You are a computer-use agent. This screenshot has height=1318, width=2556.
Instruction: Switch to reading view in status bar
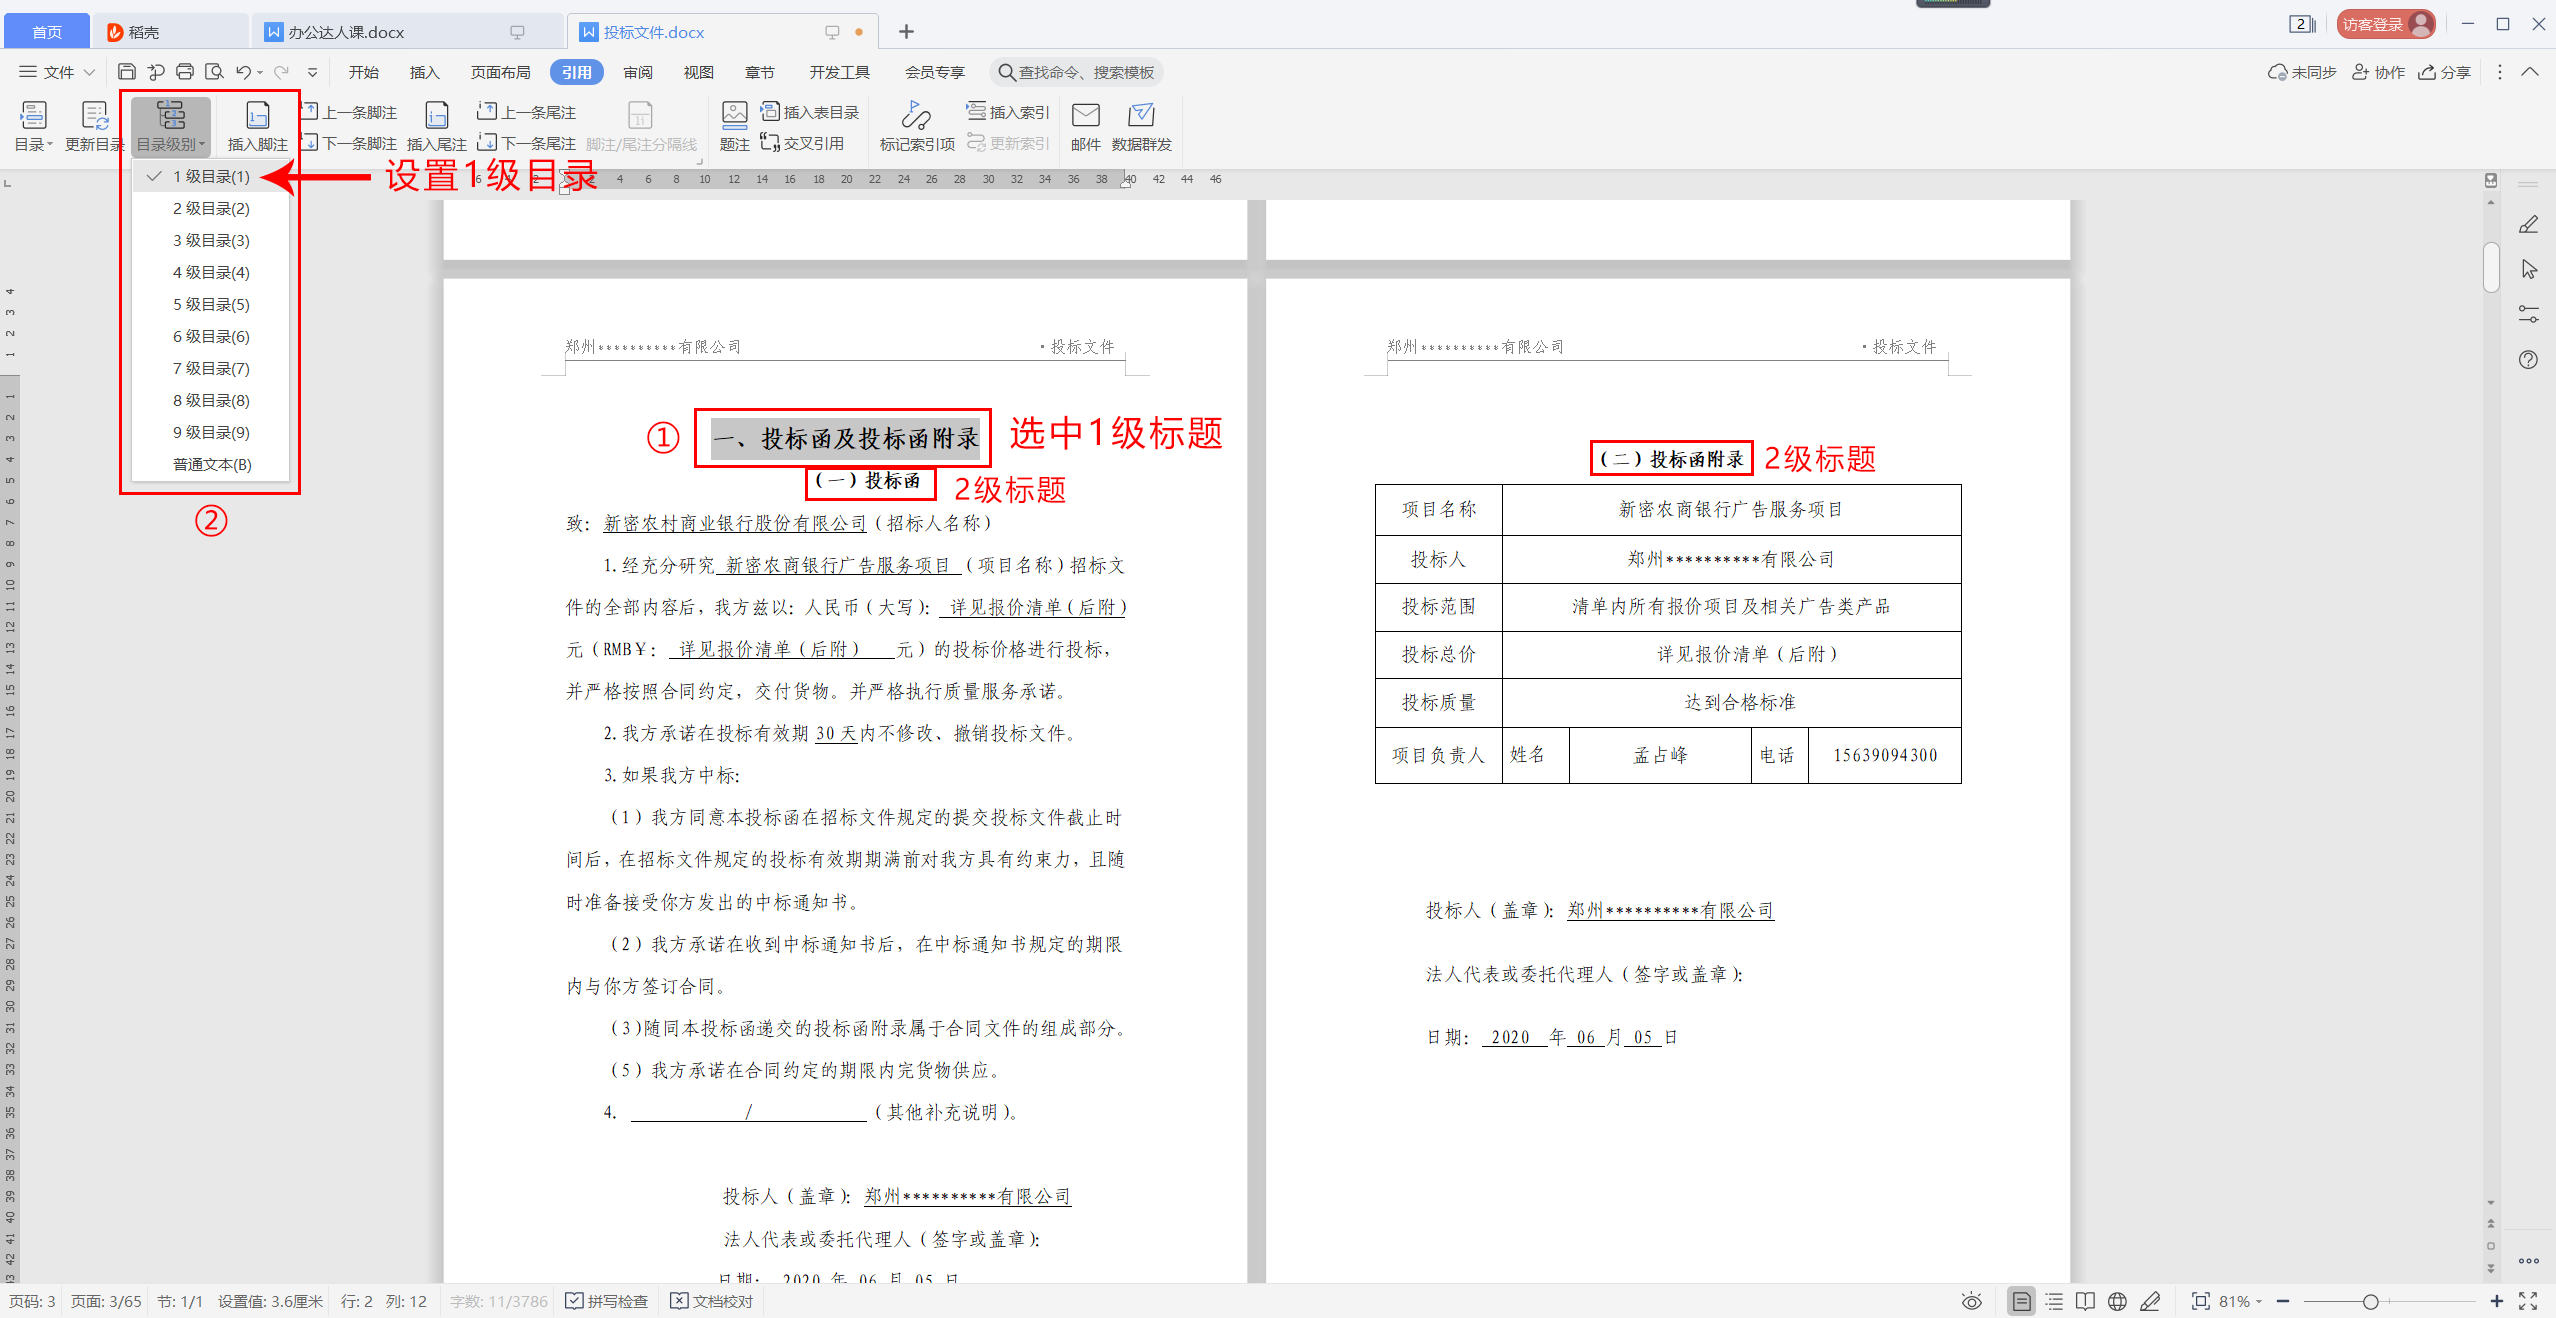2085,1301
